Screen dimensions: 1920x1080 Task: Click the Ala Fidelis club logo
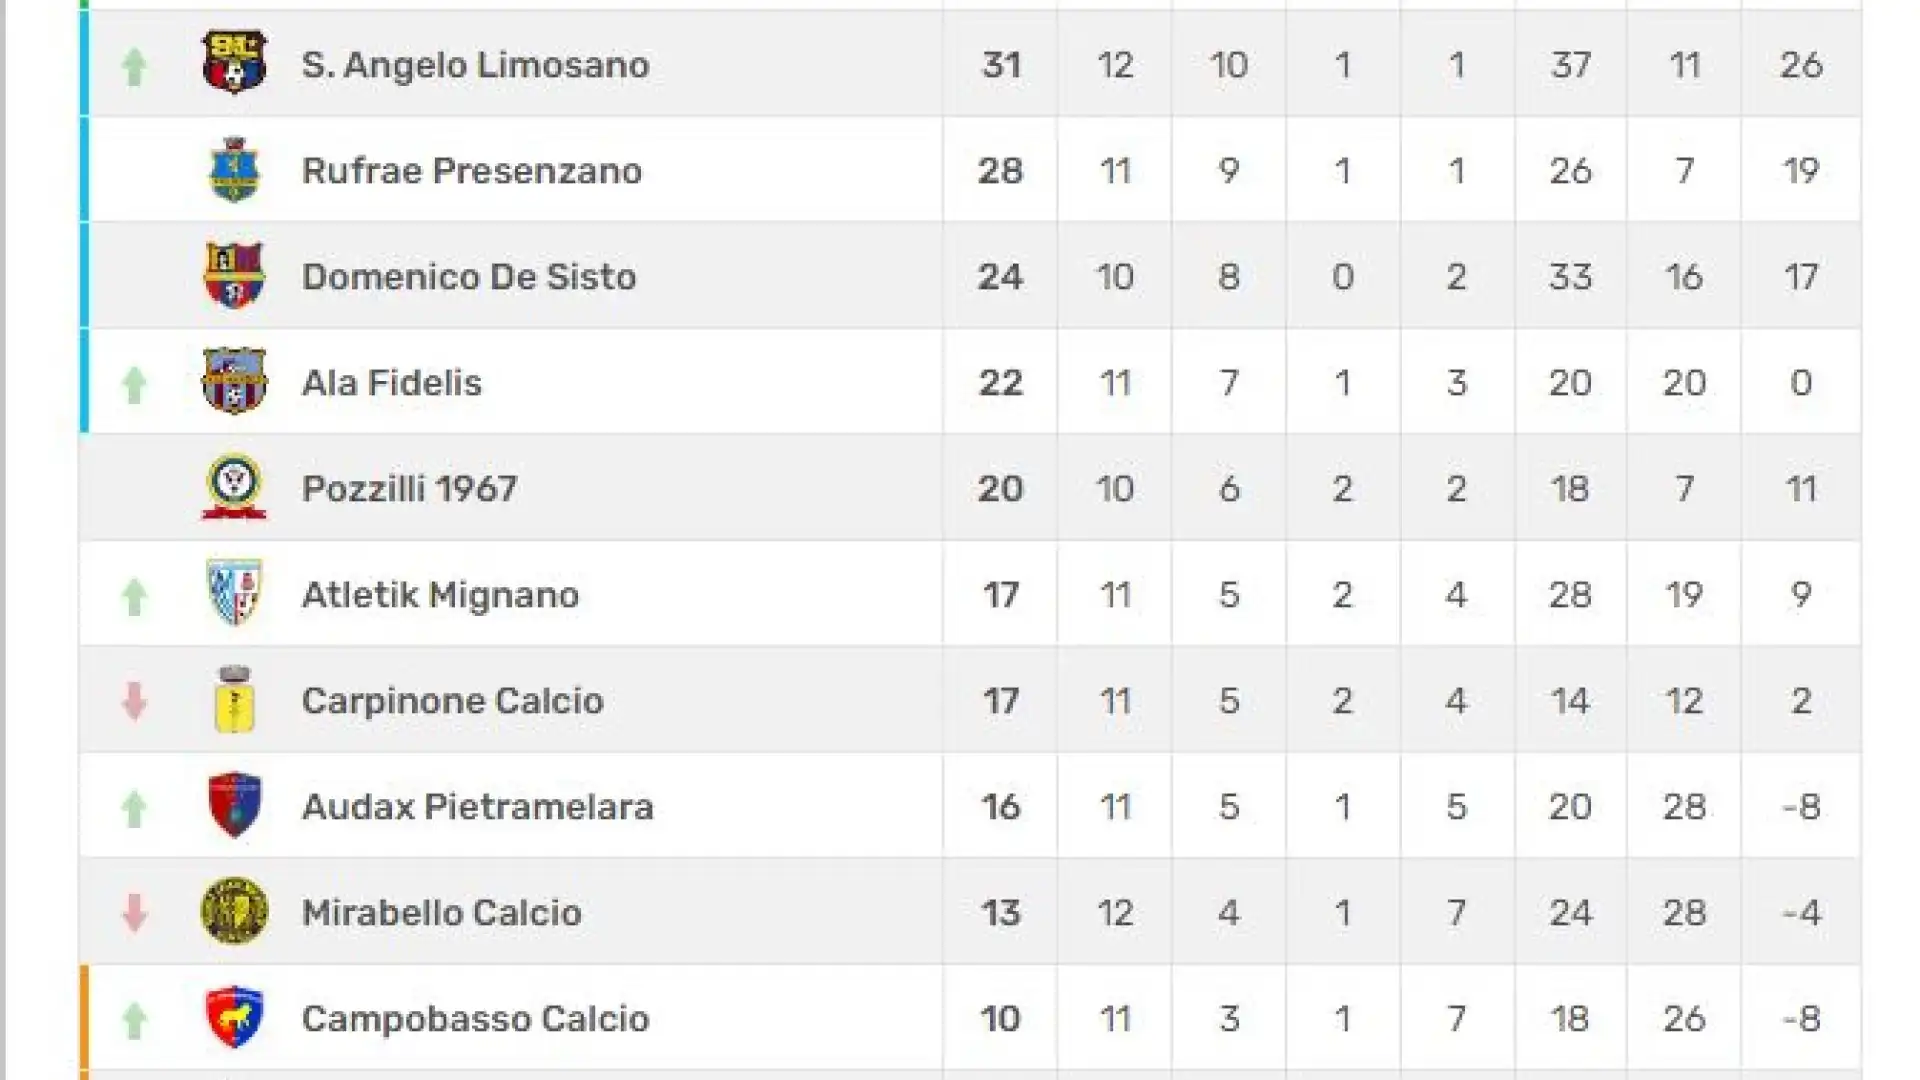point(234,381)
